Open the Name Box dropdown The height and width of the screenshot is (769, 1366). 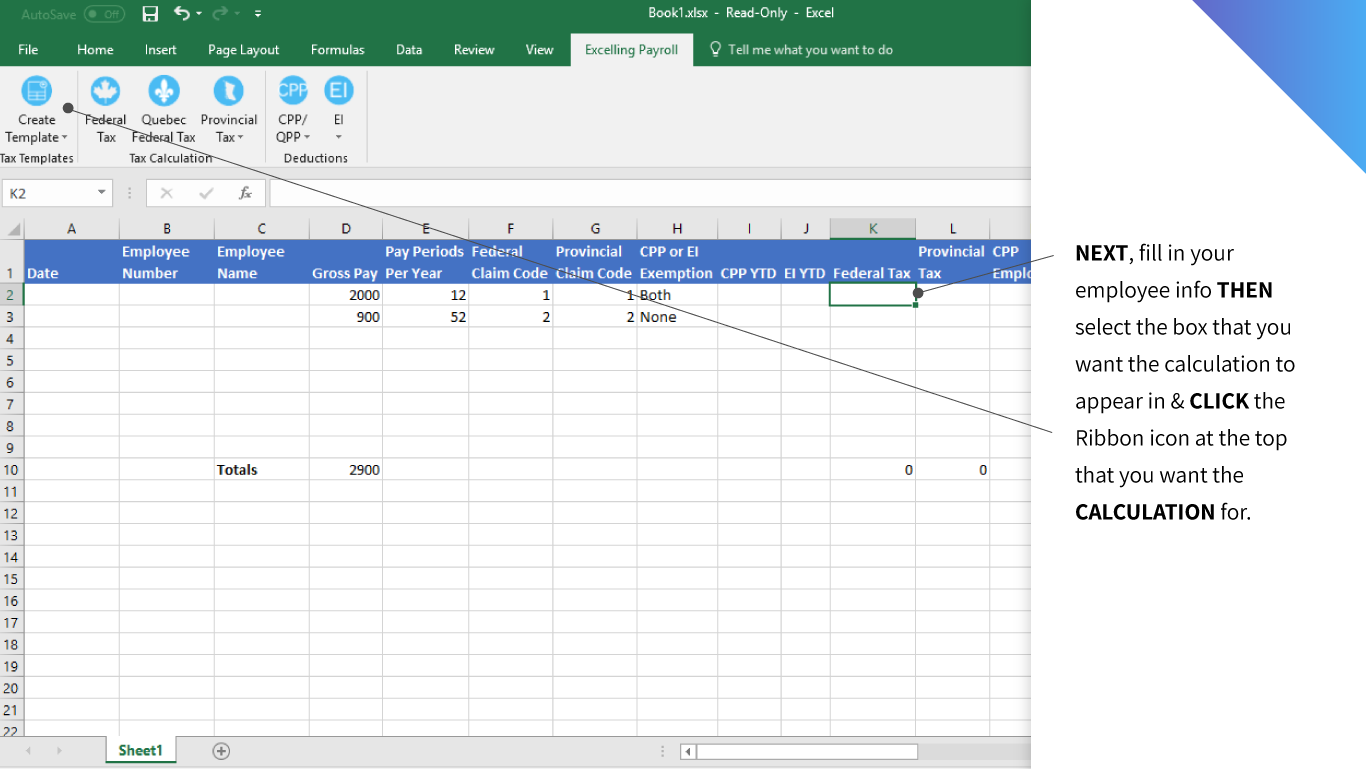[100, 193]
